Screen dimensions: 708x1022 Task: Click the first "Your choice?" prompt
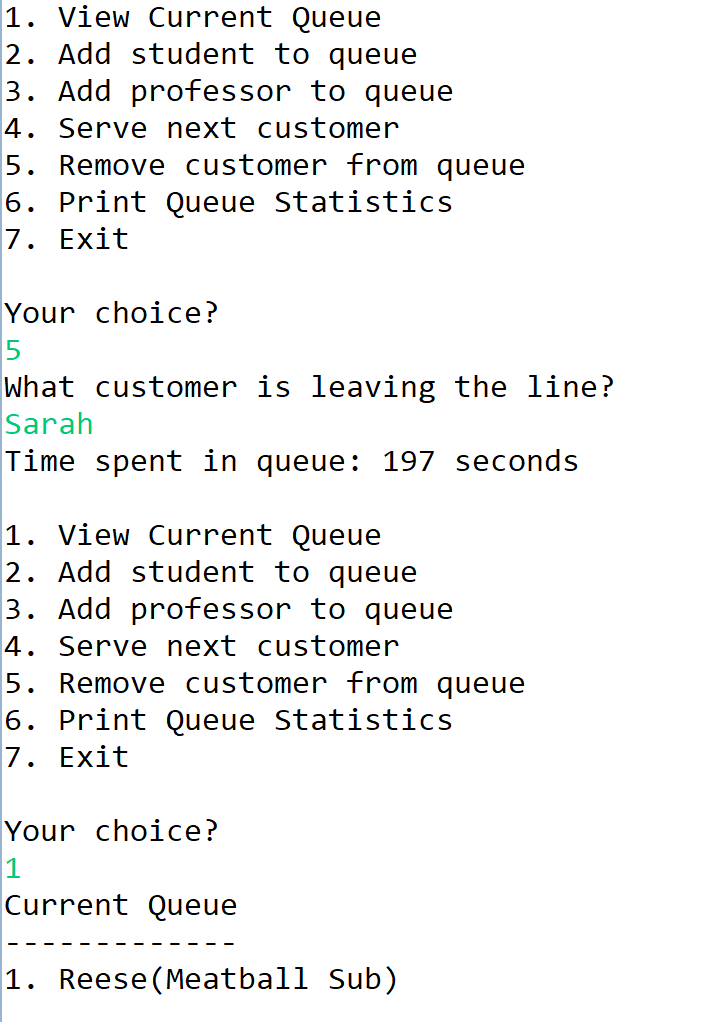[111, 314]
